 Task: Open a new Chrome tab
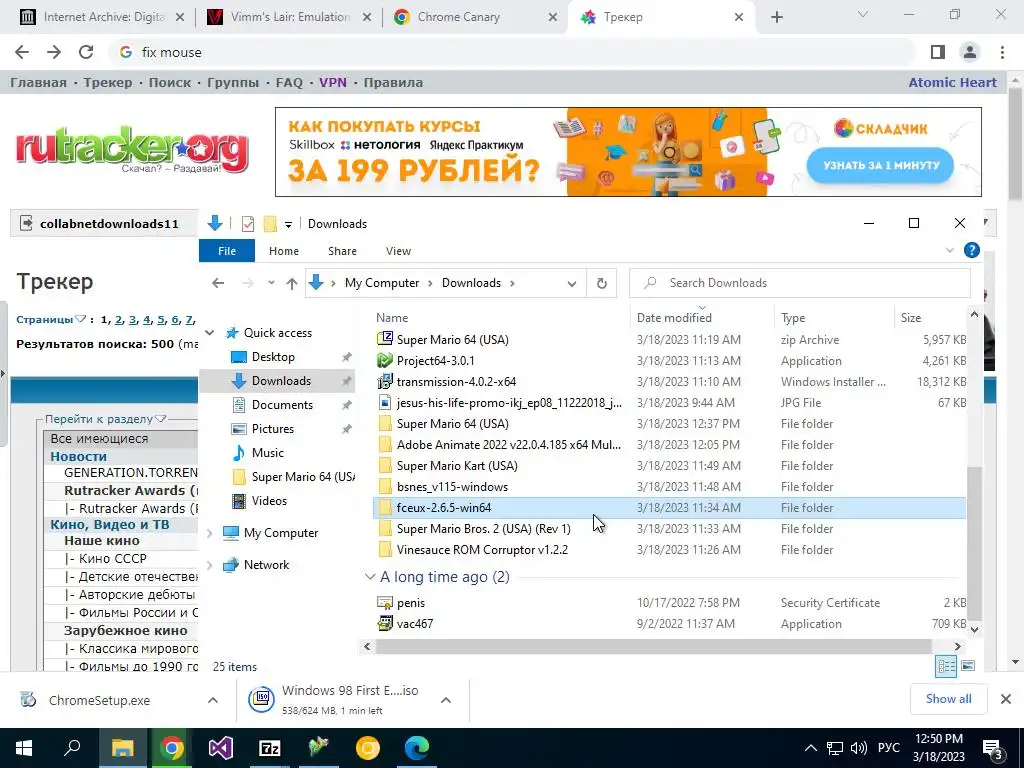pos(776,18)
